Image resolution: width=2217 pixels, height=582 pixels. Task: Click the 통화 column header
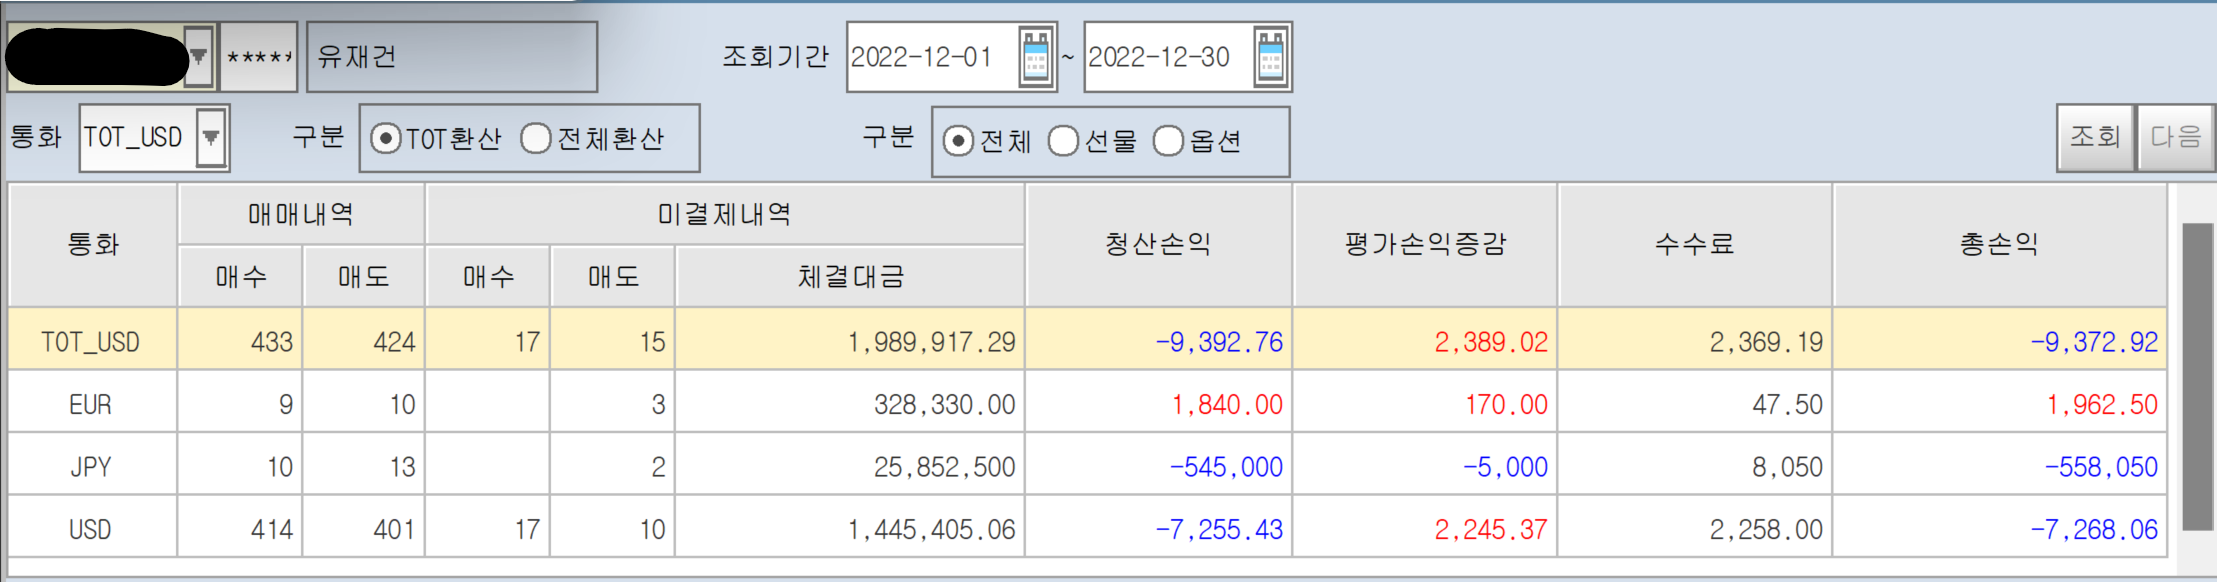point(93,245)
